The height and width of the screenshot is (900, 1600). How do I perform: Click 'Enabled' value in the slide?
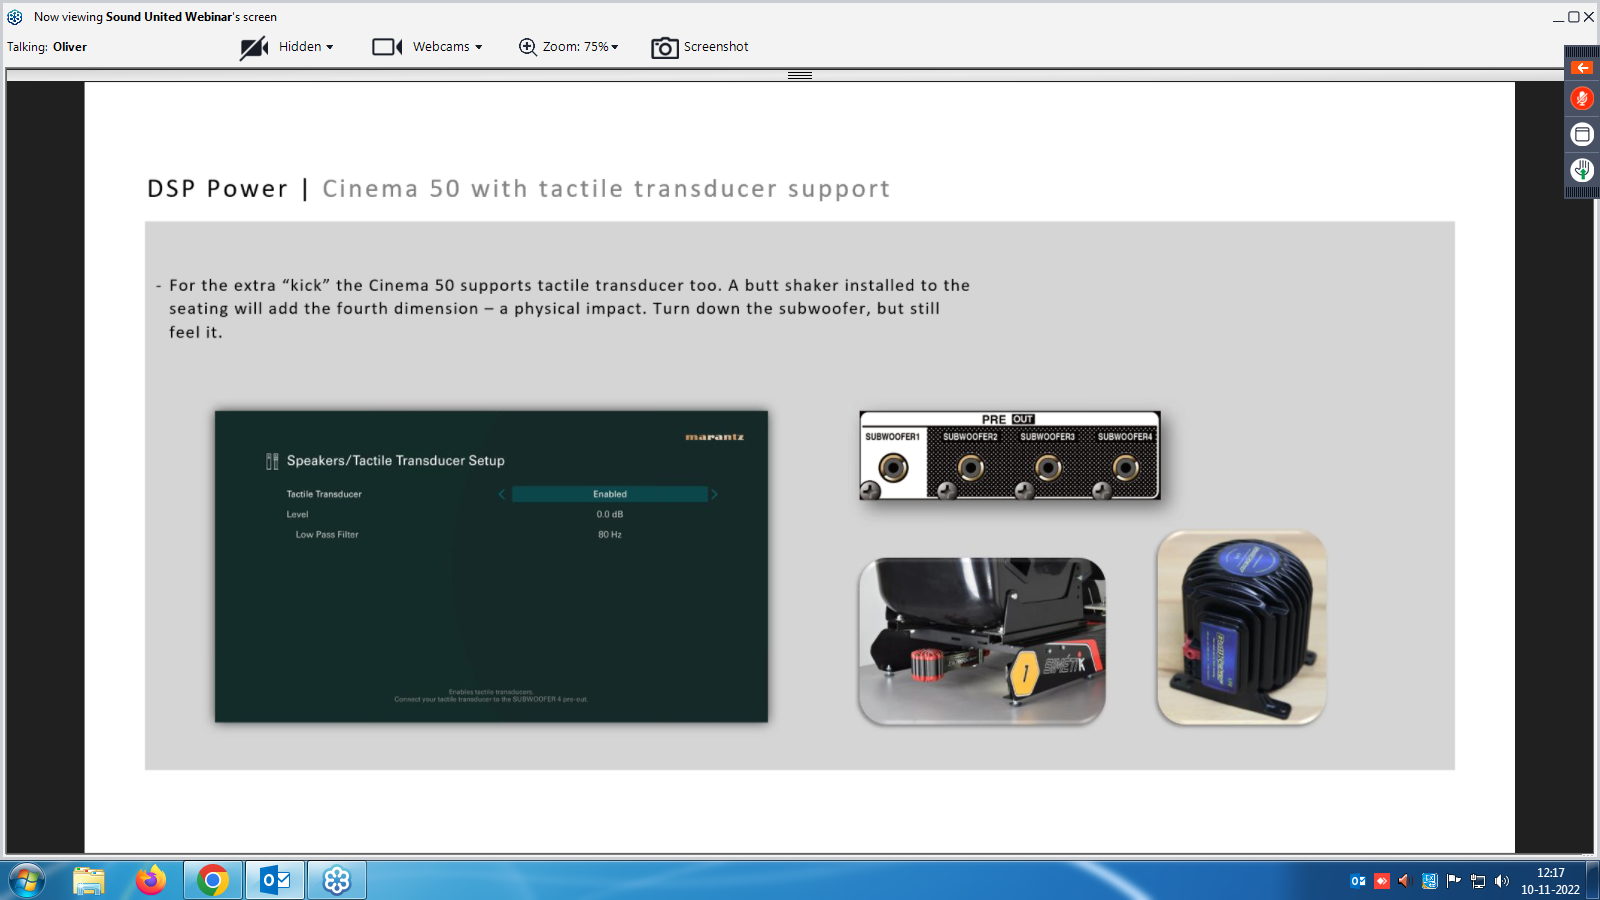[610, 494]
